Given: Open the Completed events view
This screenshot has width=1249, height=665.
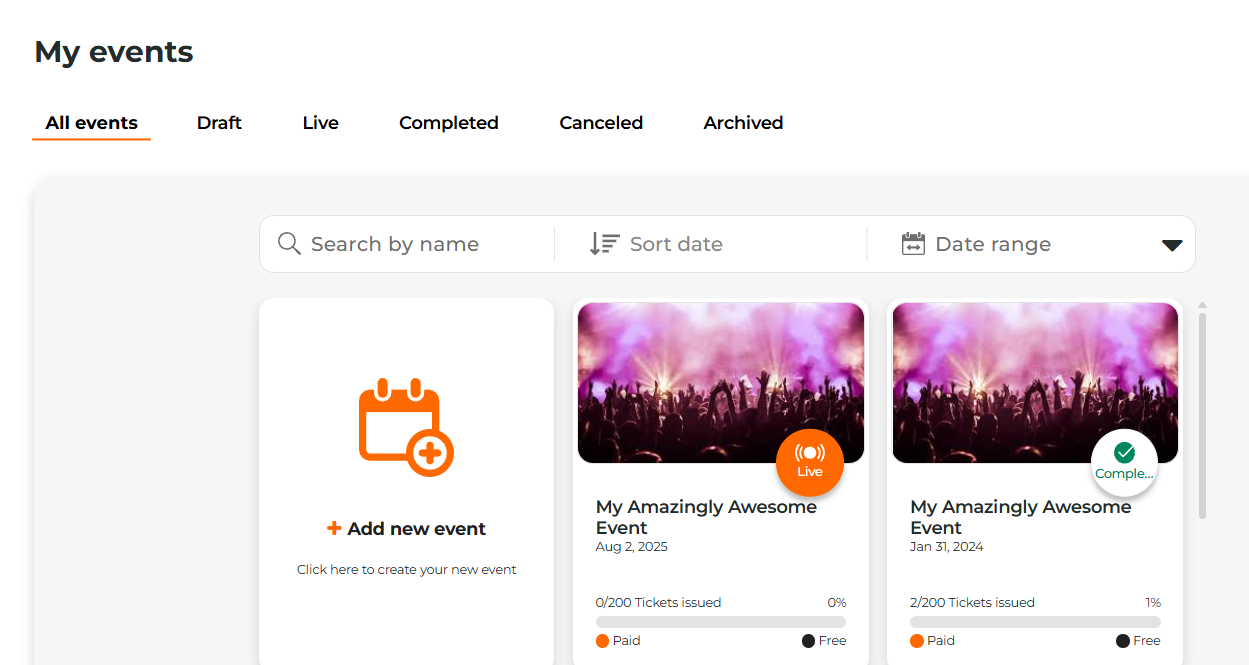Looking at the screenshot, I should [448, 122].
